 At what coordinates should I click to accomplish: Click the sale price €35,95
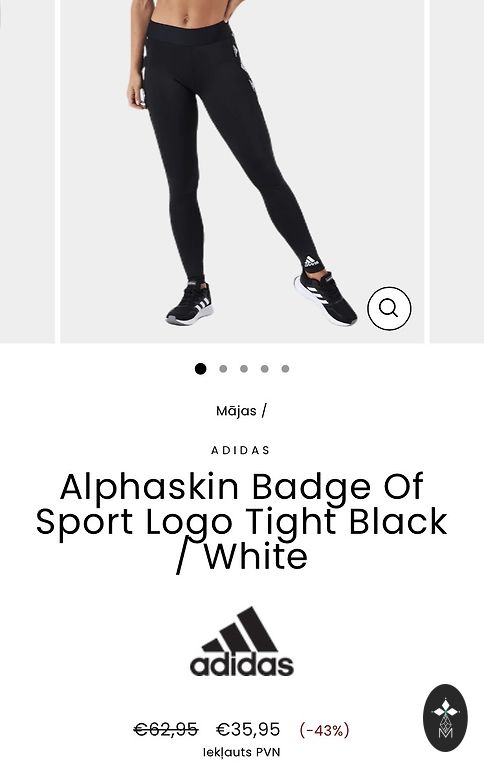[x=248, y=729]
